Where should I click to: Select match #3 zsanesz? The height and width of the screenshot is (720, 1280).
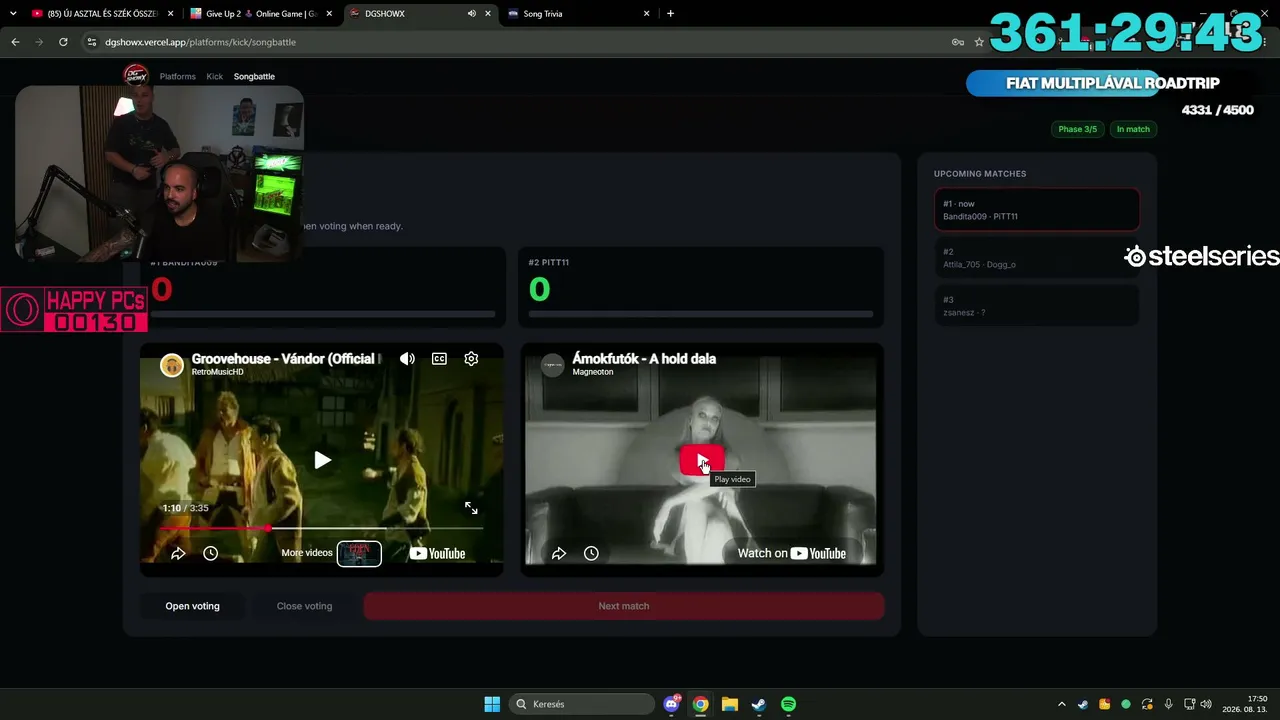[x=1037, y=306]
